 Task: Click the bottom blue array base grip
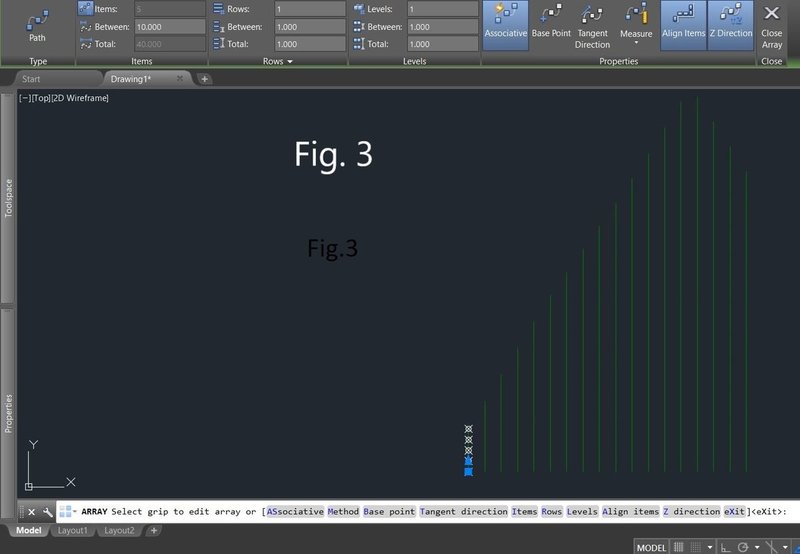tap(468, 472)
